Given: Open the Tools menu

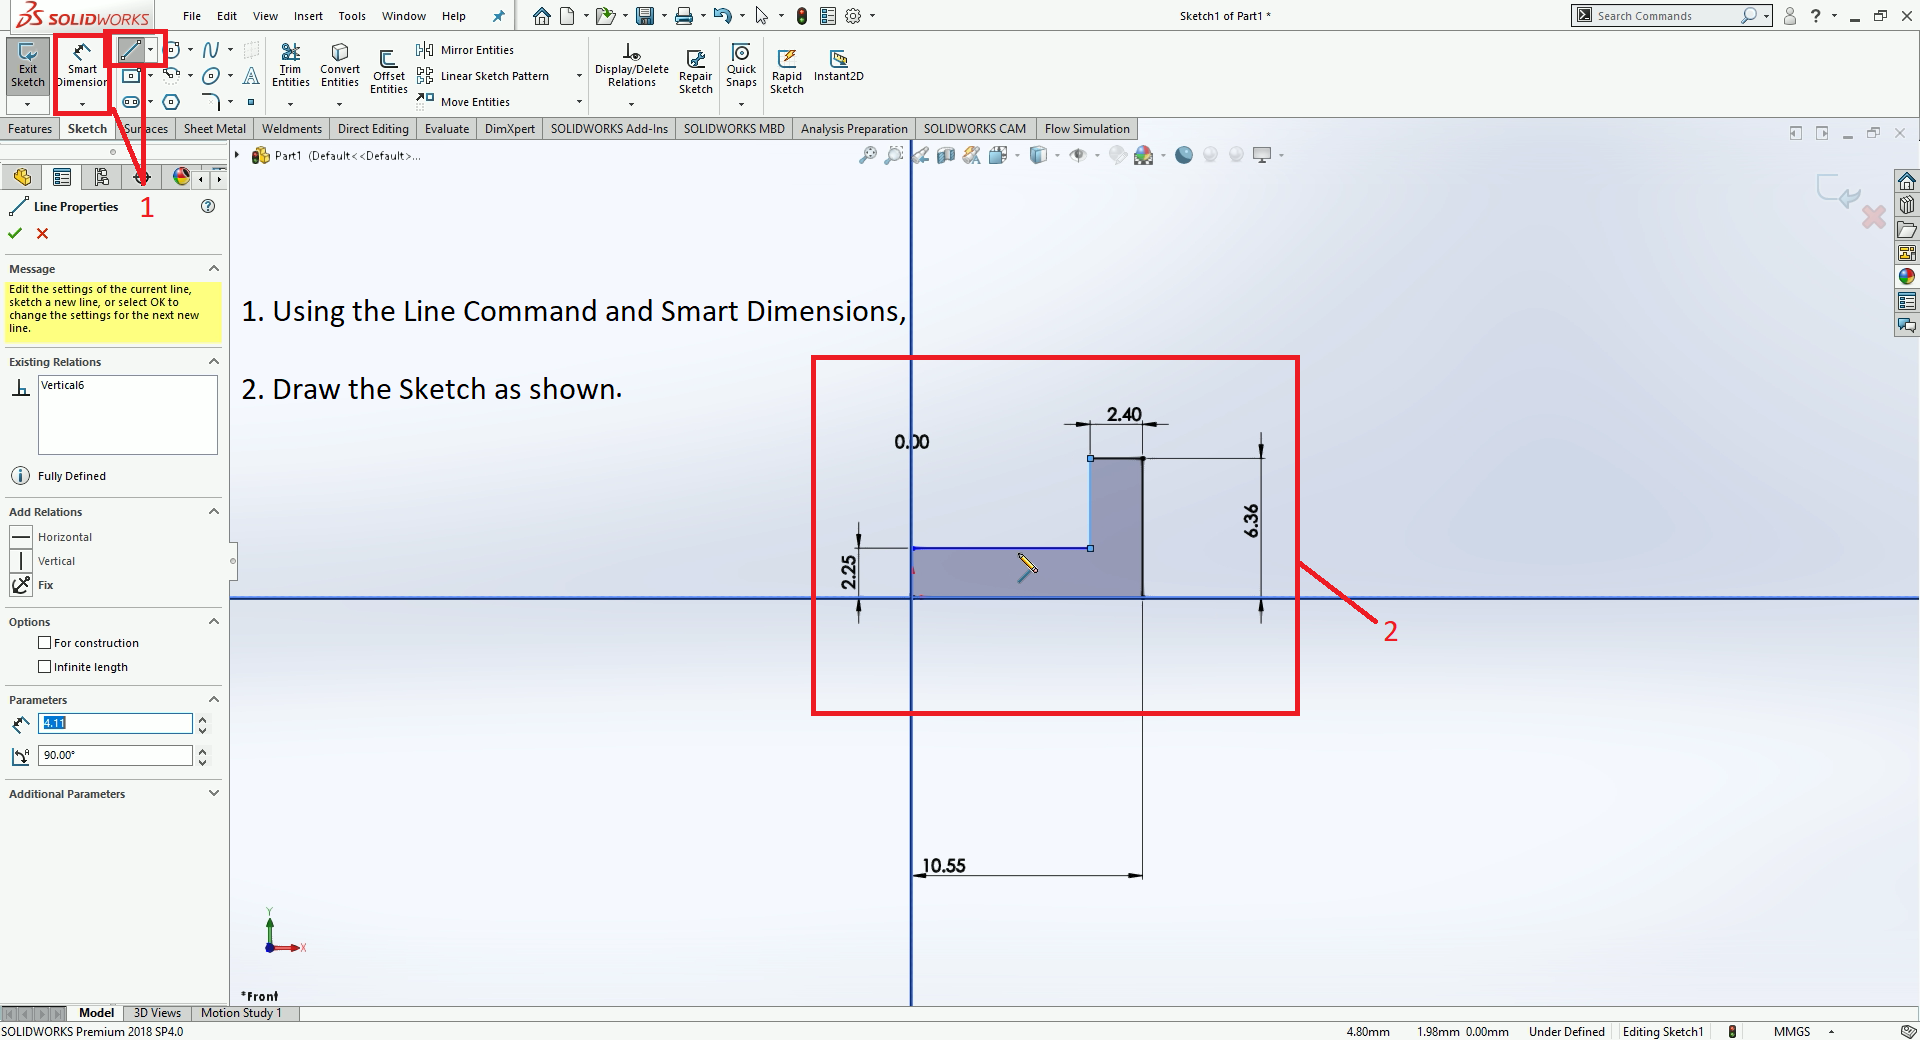Looking at the screenshot, I should (352, 16).
